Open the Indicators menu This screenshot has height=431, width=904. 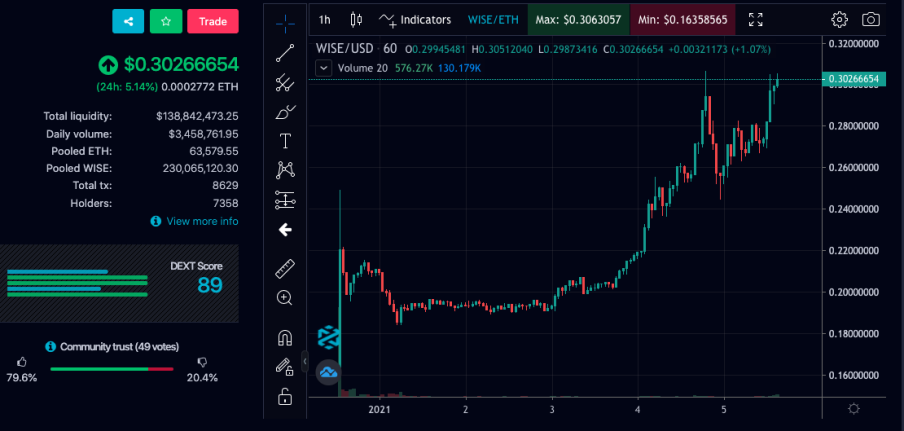click(x=415, y=20)
